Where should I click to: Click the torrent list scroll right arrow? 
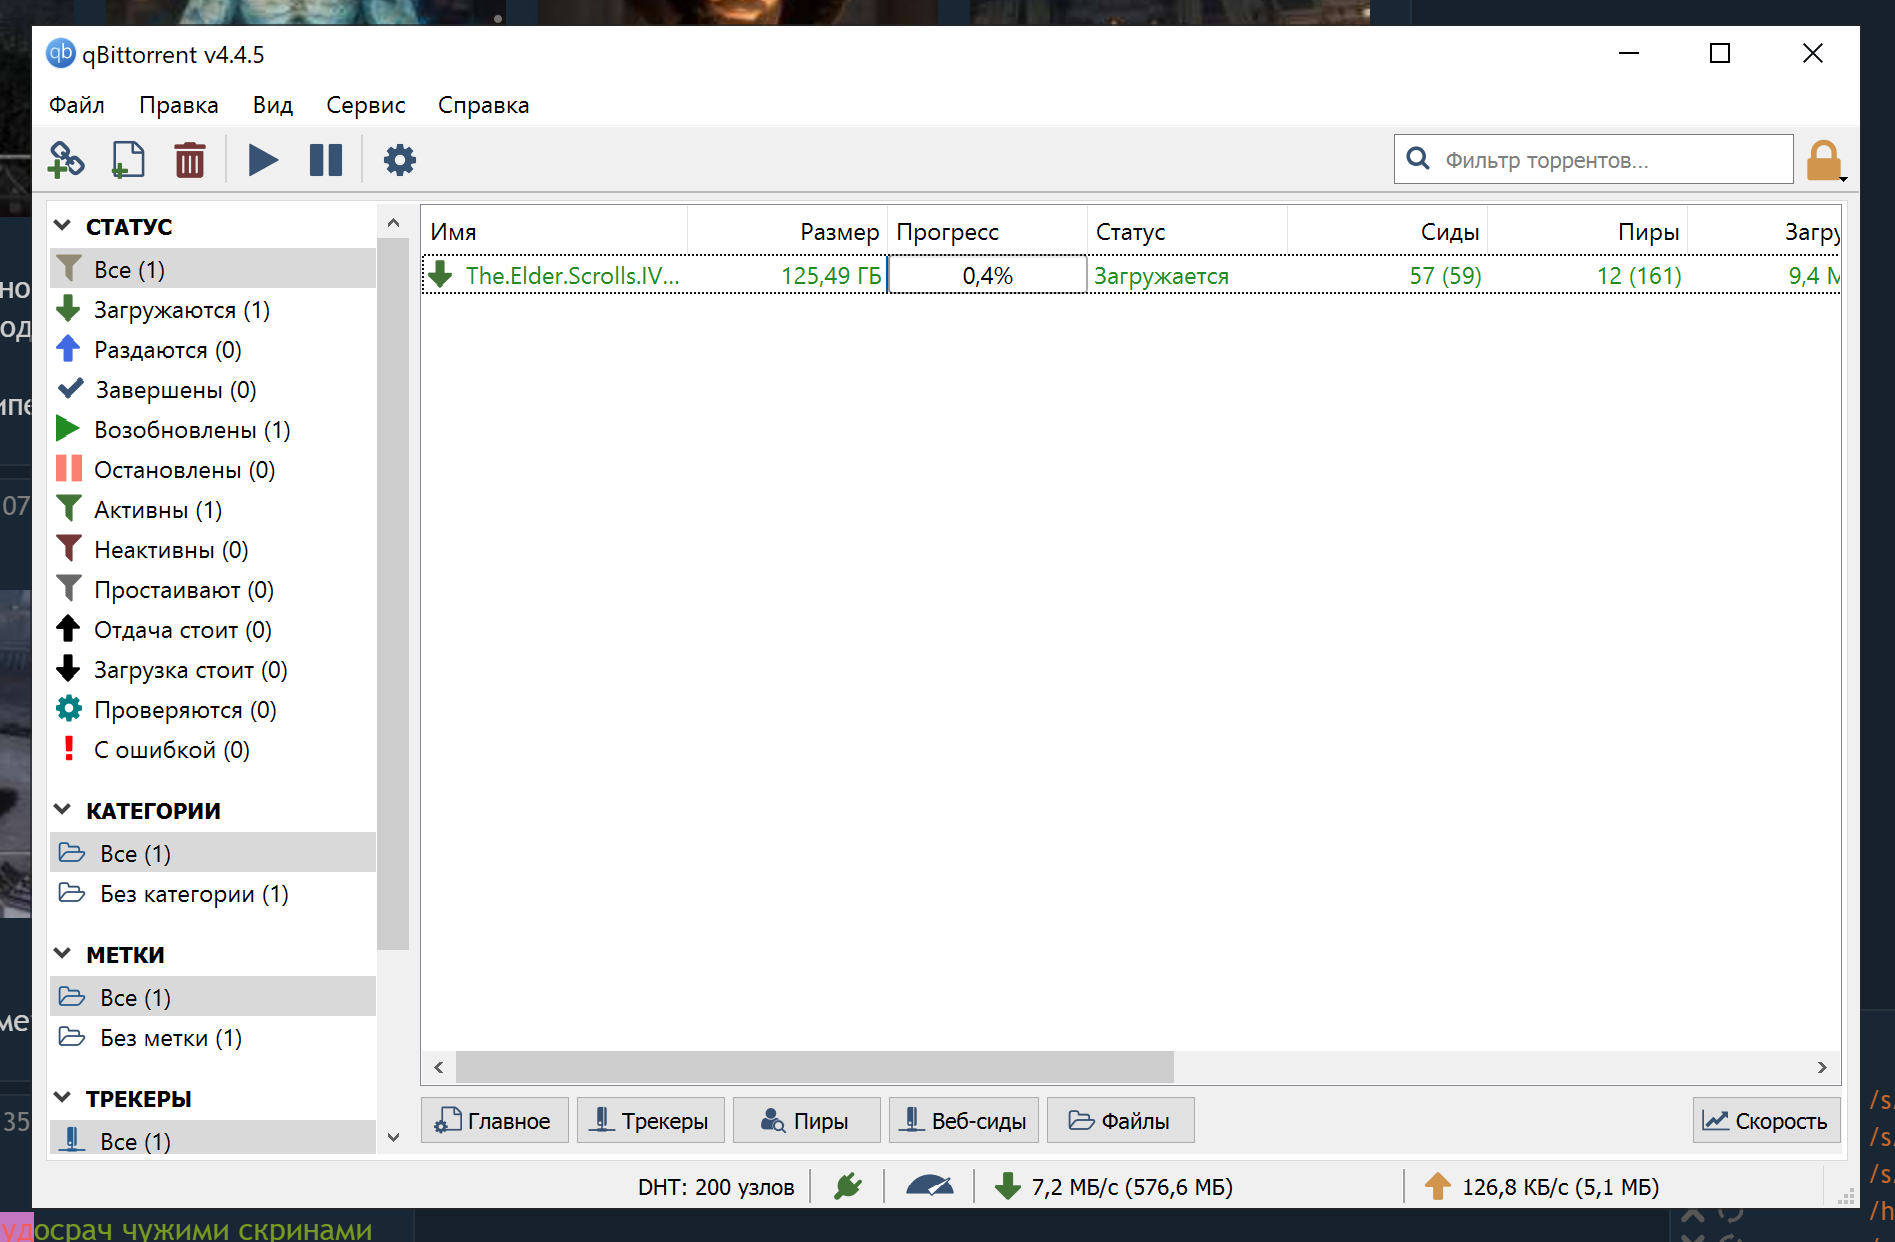[x=1822, y=1067]
